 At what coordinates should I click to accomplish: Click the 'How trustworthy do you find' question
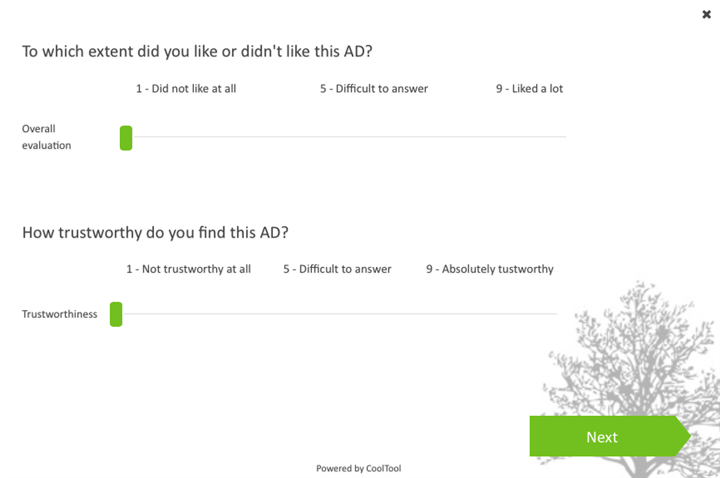click(155, 233)
